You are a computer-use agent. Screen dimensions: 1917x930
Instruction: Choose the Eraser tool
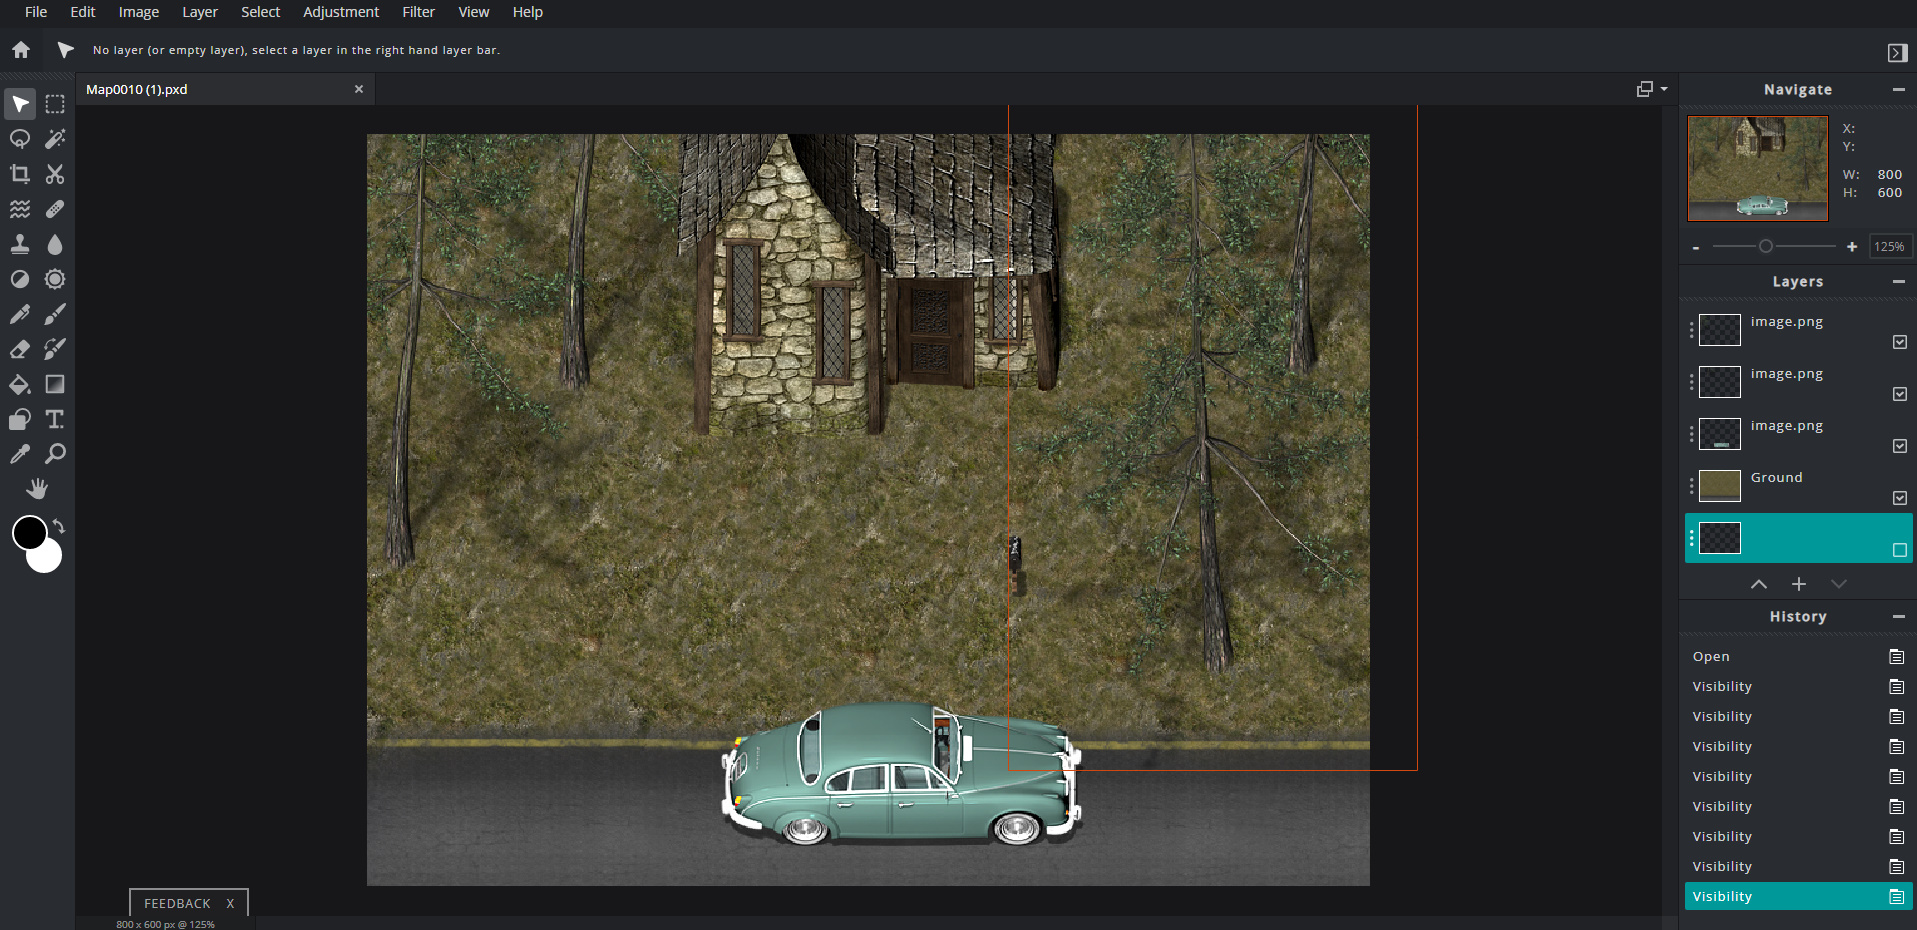click(x=20, y=349)
